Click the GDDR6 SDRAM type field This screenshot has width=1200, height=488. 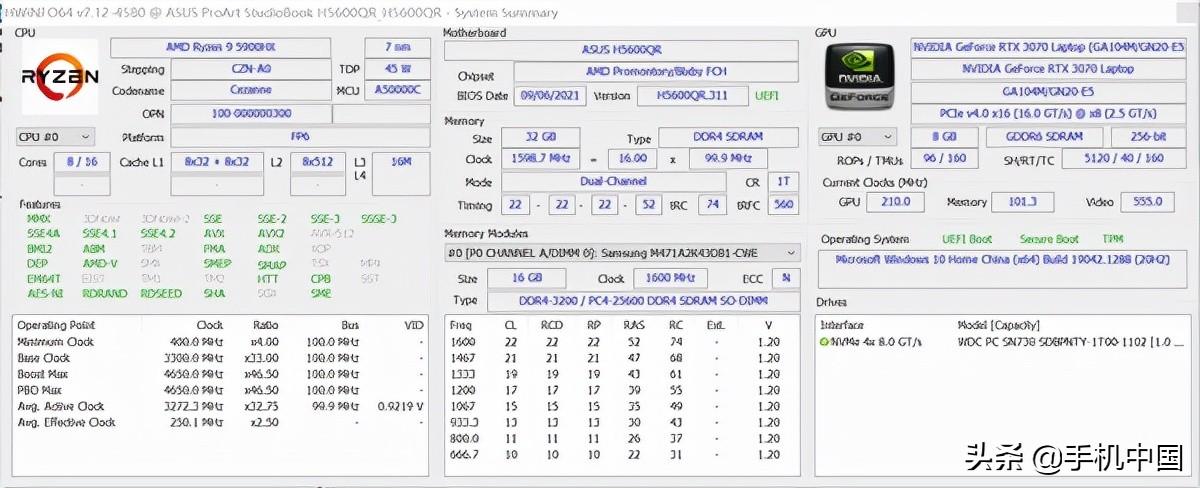click(1045, 137)
